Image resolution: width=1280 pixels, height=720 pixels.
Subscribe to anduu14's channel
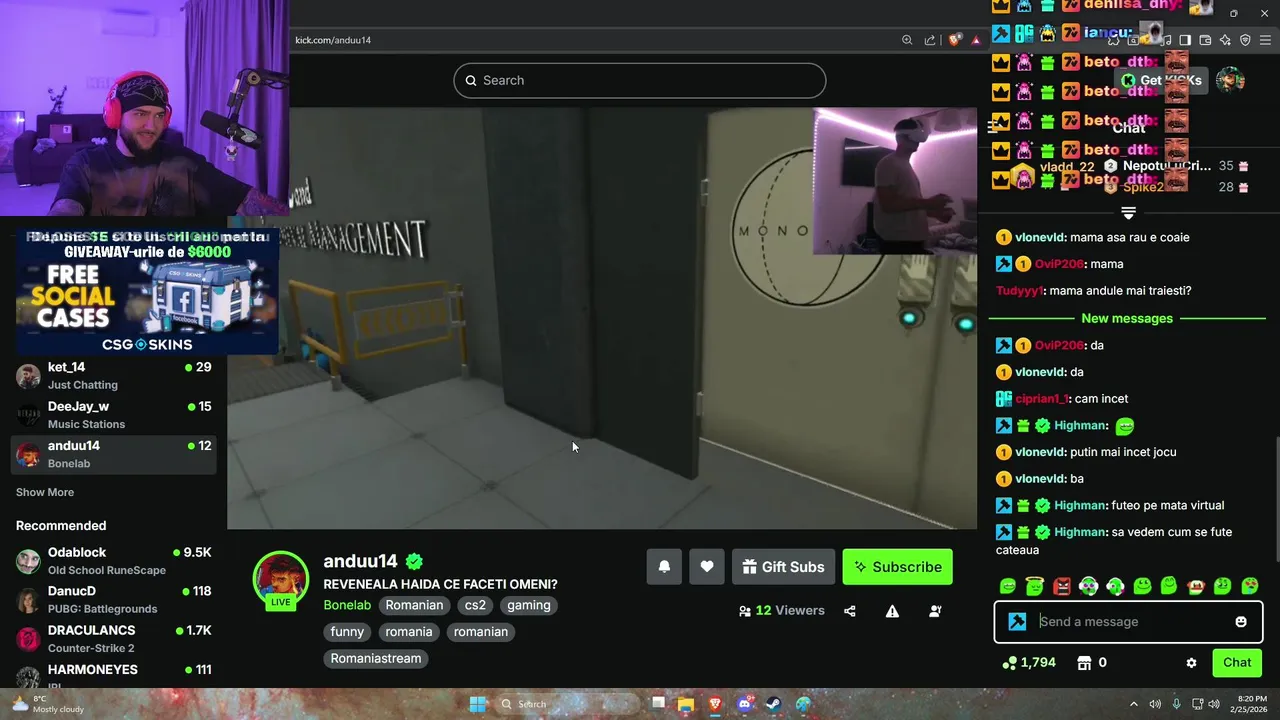[897, 567]
